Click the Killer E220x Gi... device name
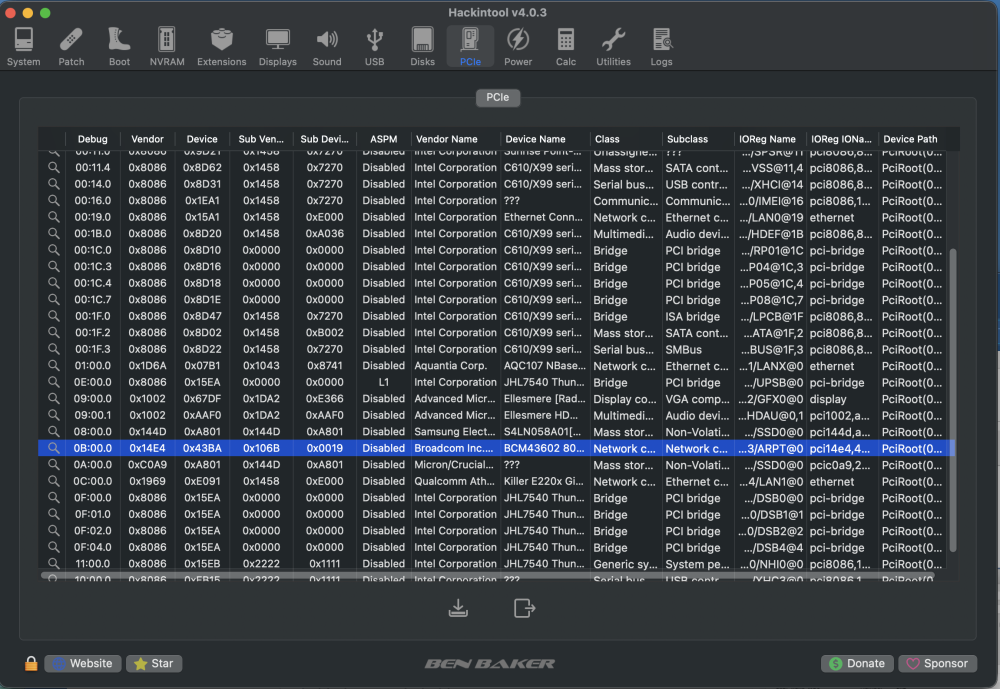1000x689 pixels. point(544,482)
